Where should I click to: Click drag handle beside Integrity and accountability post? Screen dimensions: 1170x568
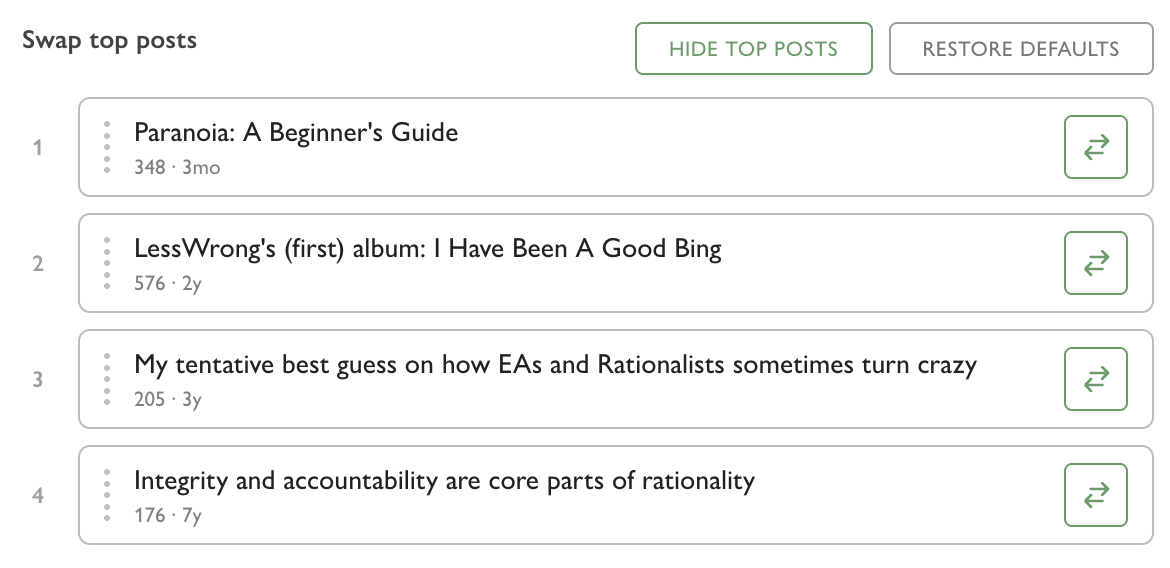point(107,495)
